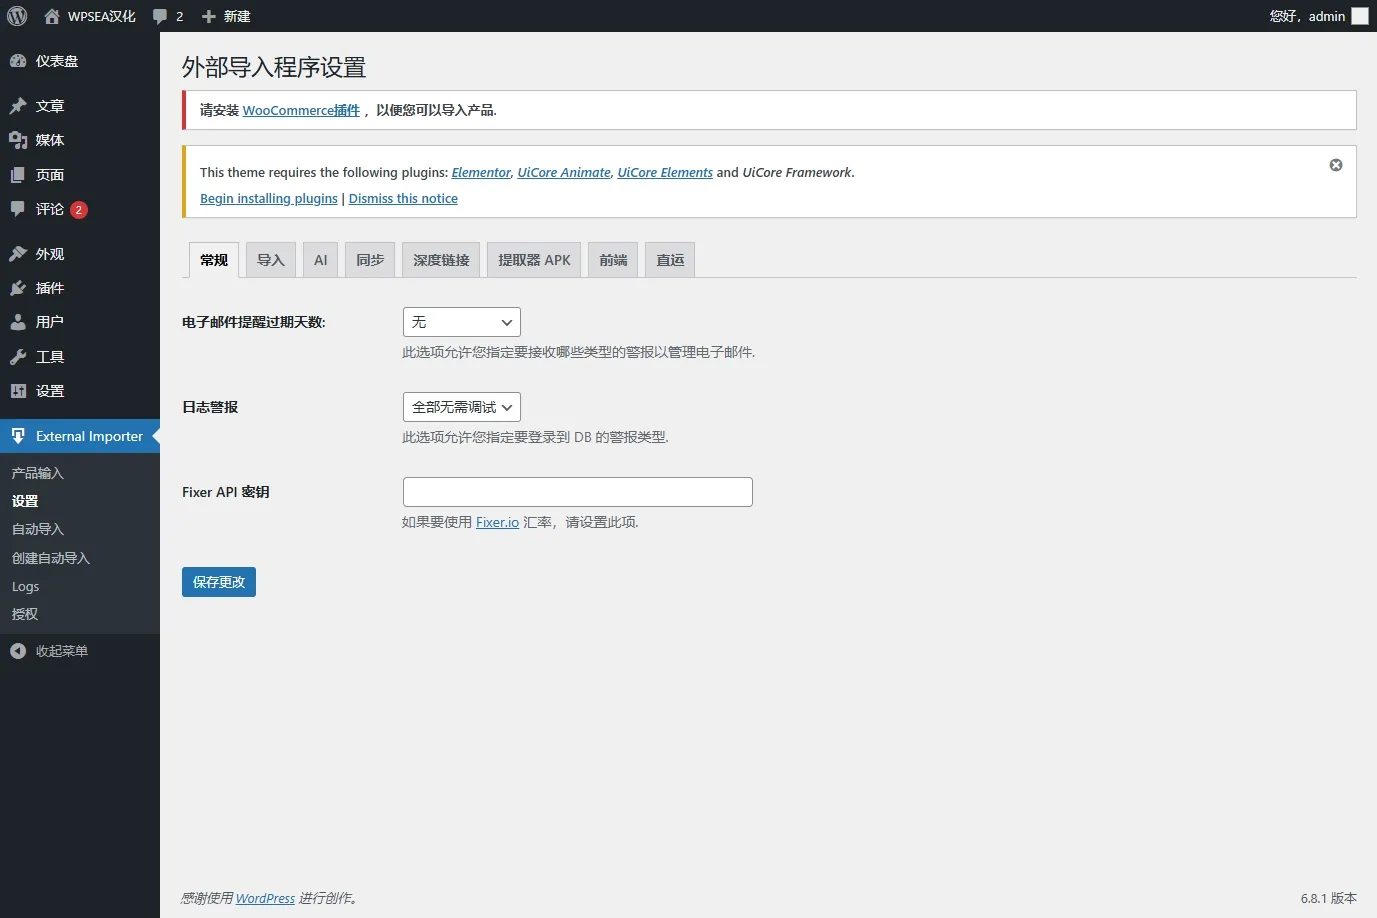Switch to the 导入 tab
The image size is (1377, 918).
pyautogui.click(x=271, y=260)
